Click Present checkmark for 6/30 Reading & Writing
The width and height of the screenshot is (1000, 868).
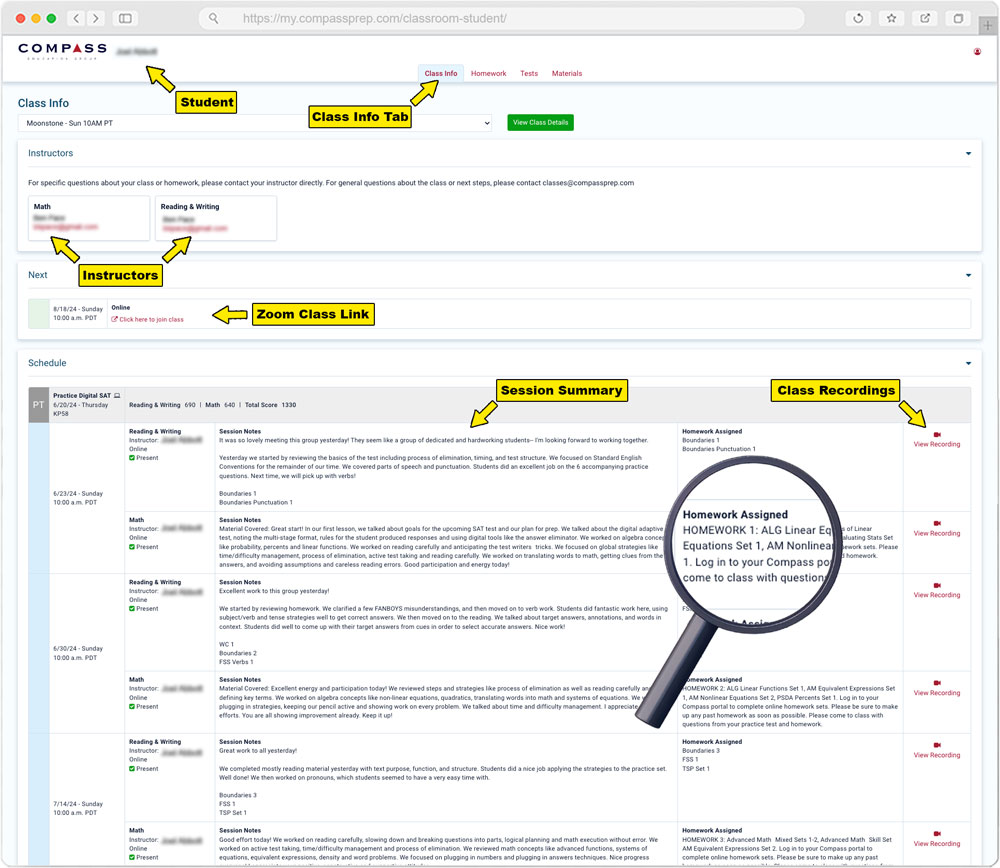(x=132, y=609)
